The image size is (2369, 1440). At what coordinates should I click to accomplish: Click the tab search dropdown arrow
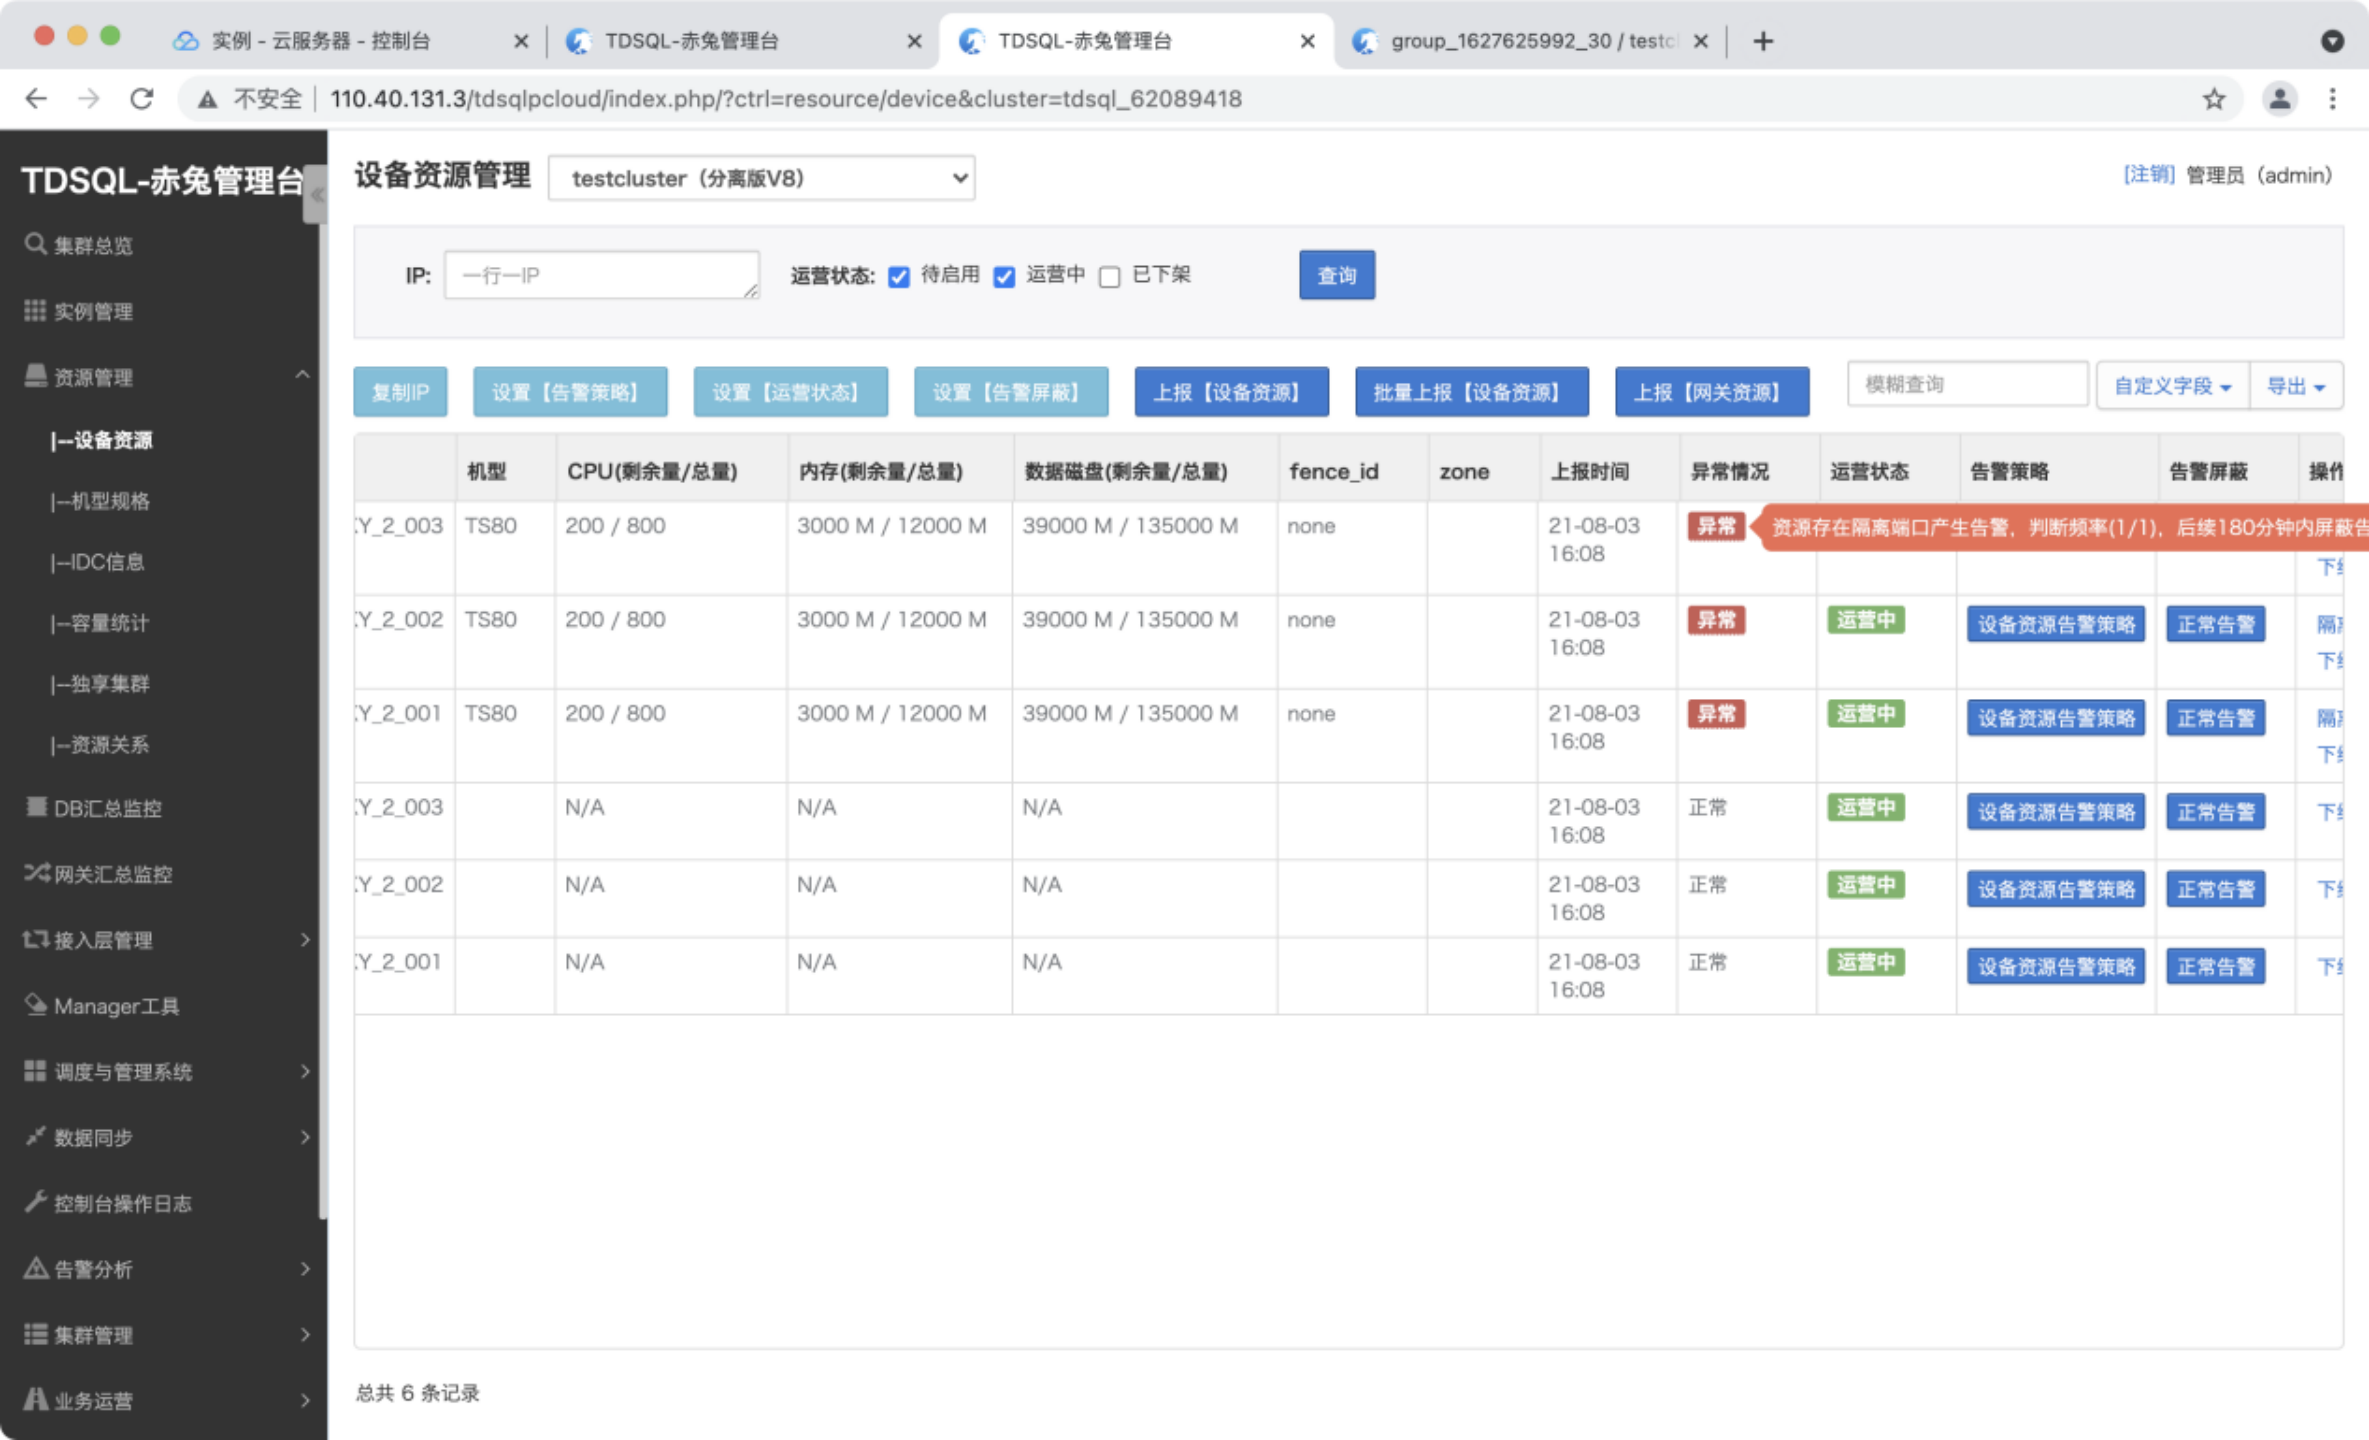2332,41
